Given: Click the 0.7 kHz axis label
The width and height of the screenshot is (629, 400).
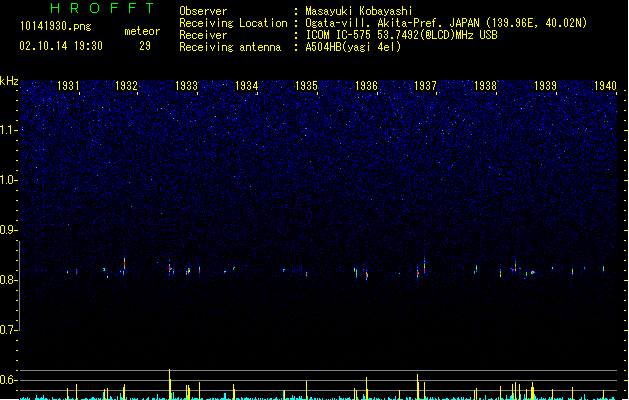Looking at the screenshot, I should (8, 330).
